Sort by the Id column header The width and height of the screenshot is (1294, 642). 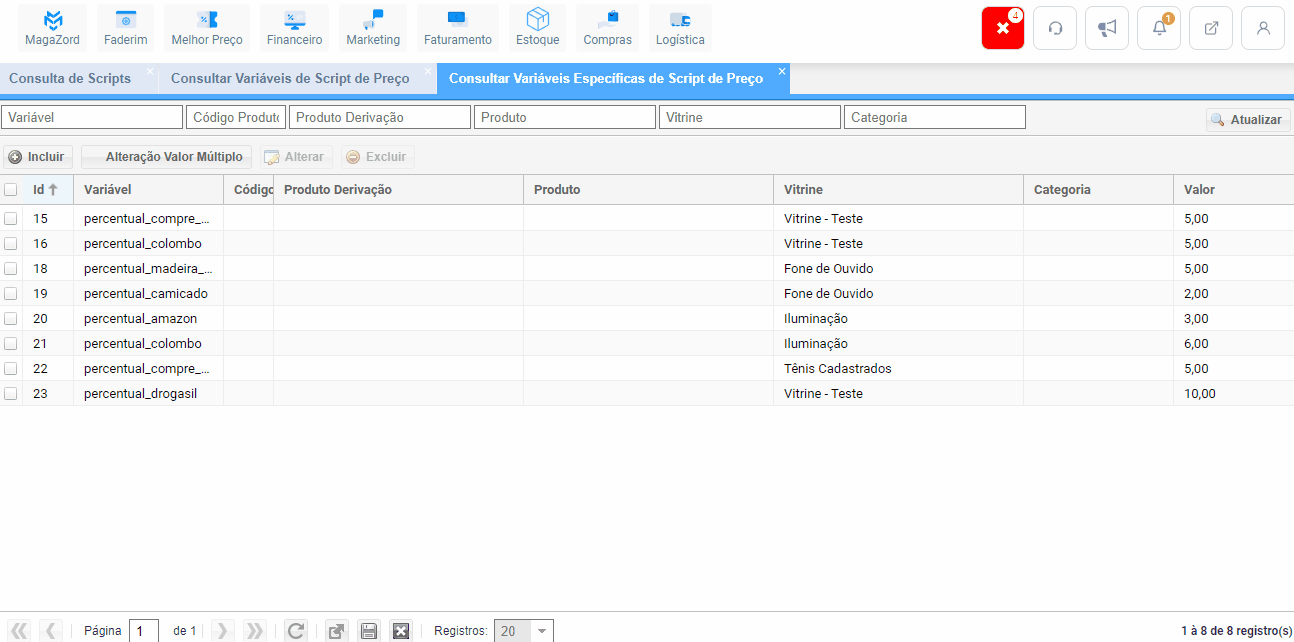[x=47, y=189]
